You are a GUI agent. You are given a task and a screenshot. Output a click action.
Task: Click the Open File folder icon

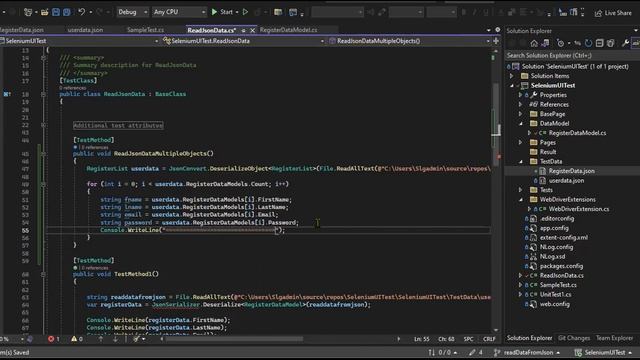click(x=44, y=12)
